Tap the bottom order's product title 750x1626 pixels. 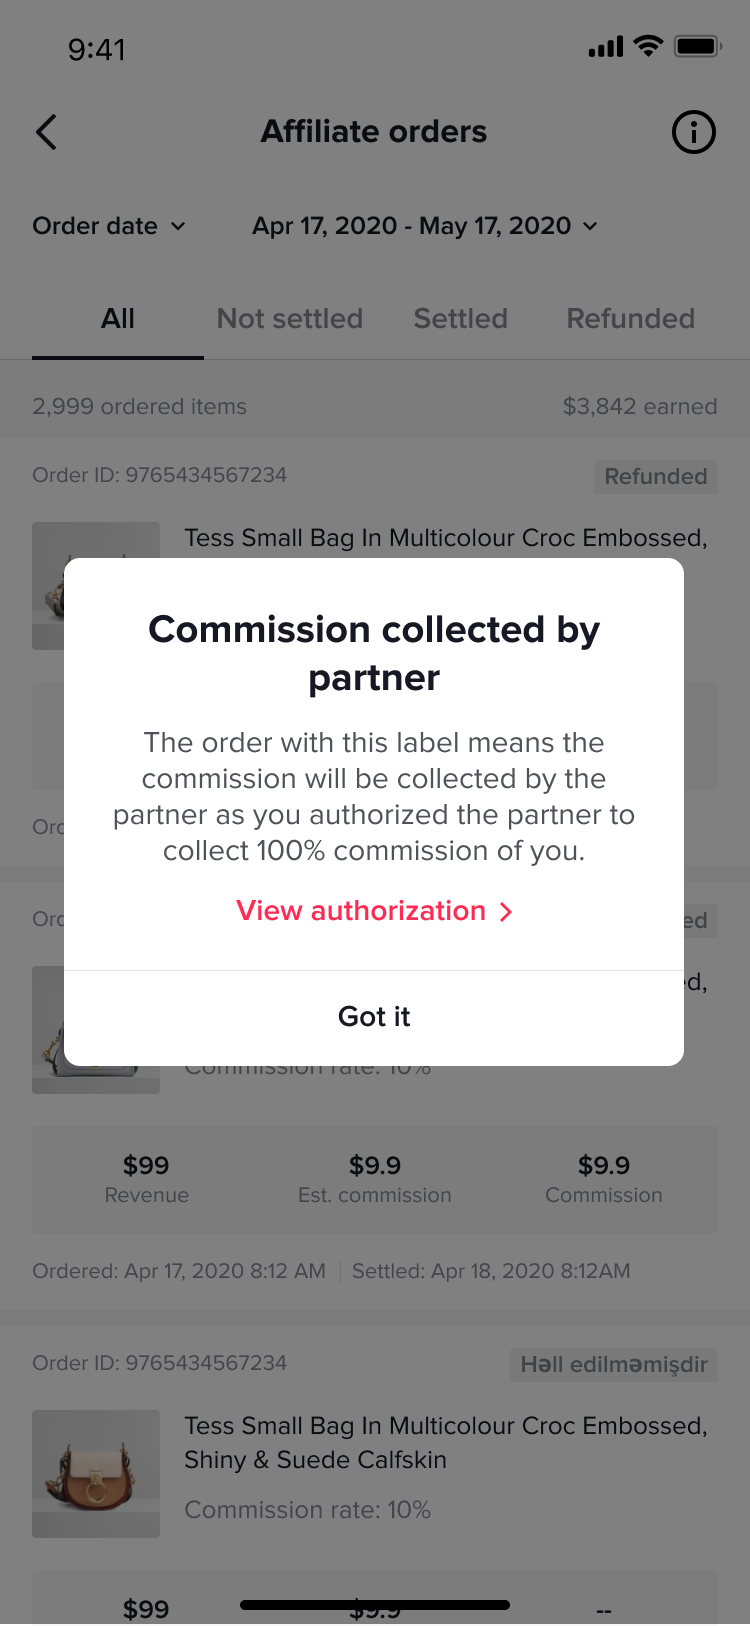click(x=445, y=1442)
